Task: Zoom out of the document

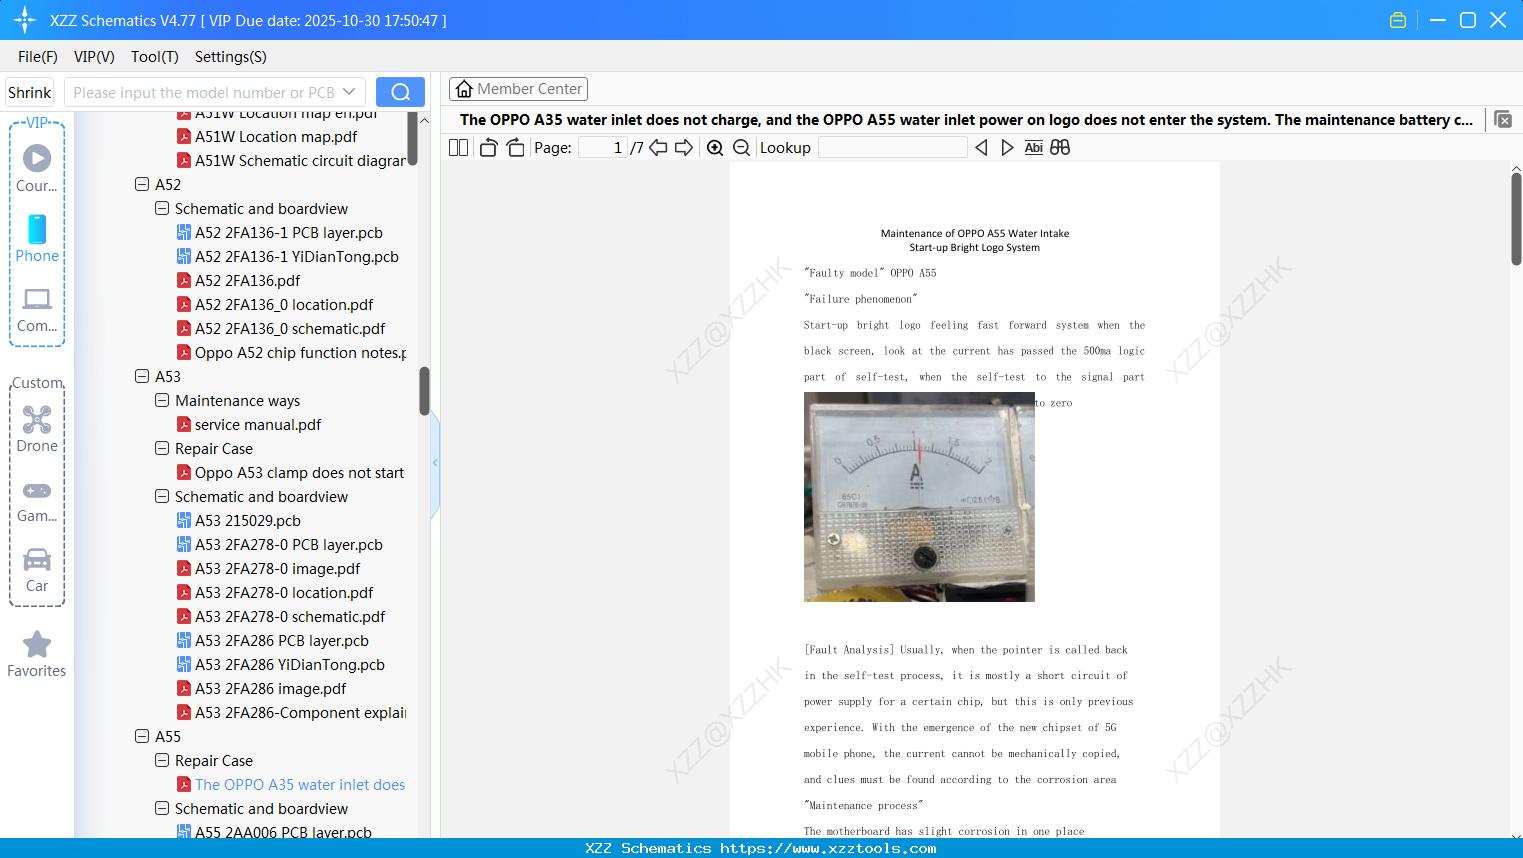Action: pos(741,148)
